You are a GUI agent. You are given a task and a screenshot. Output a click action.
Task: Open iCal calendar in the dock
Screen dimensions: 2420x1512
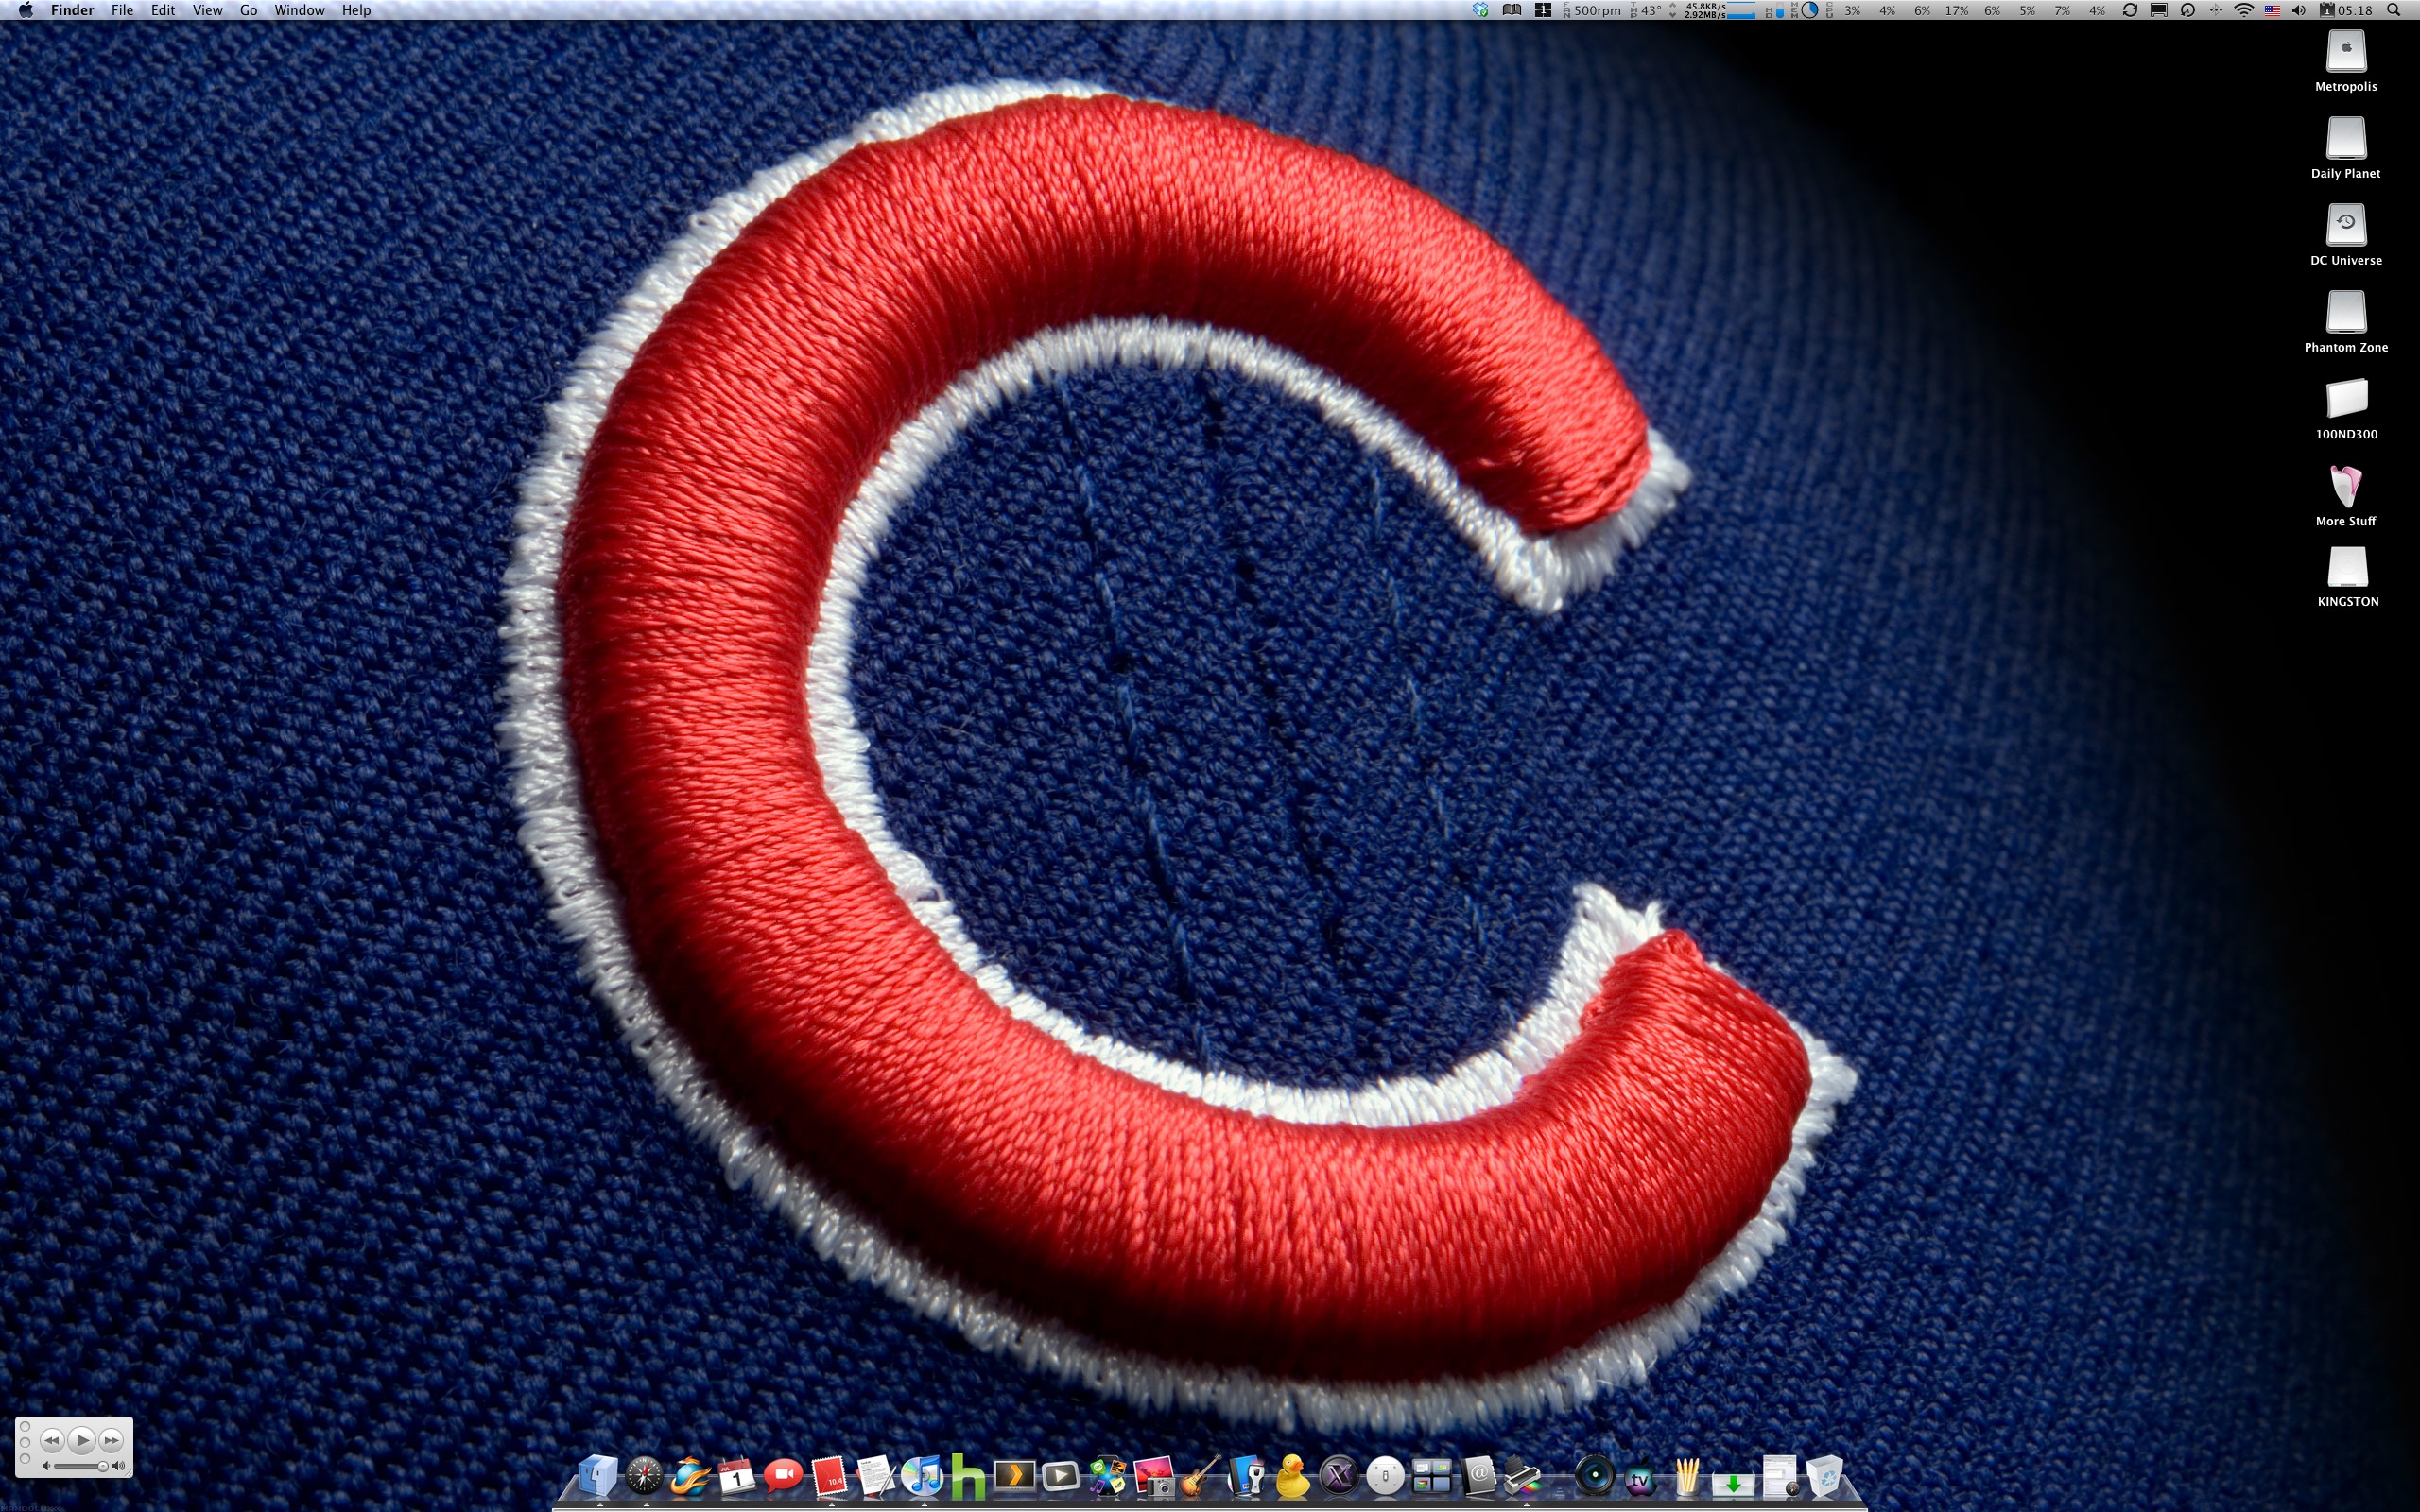point(737,1476)
